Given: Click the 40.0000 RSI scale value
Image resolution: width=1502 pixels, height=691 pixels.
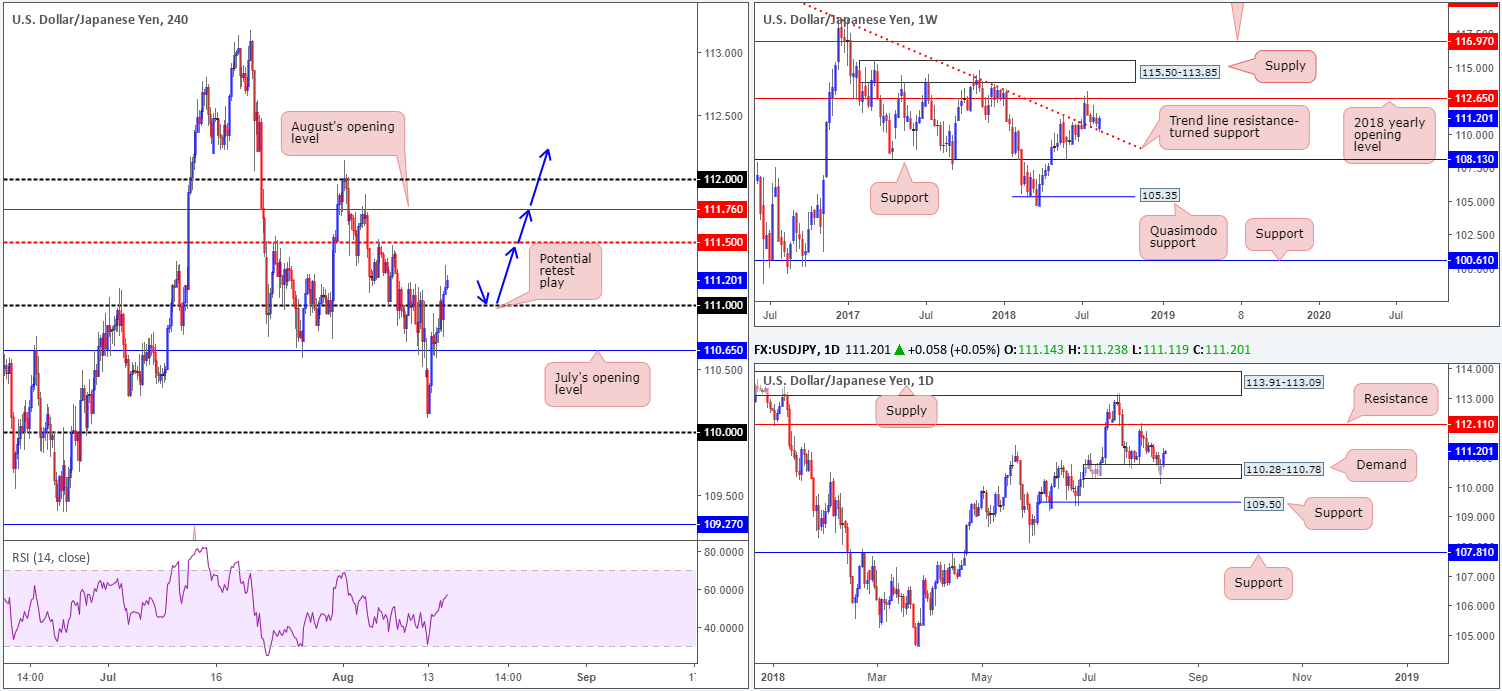Looking at the screenshot, I should point(724,628).
